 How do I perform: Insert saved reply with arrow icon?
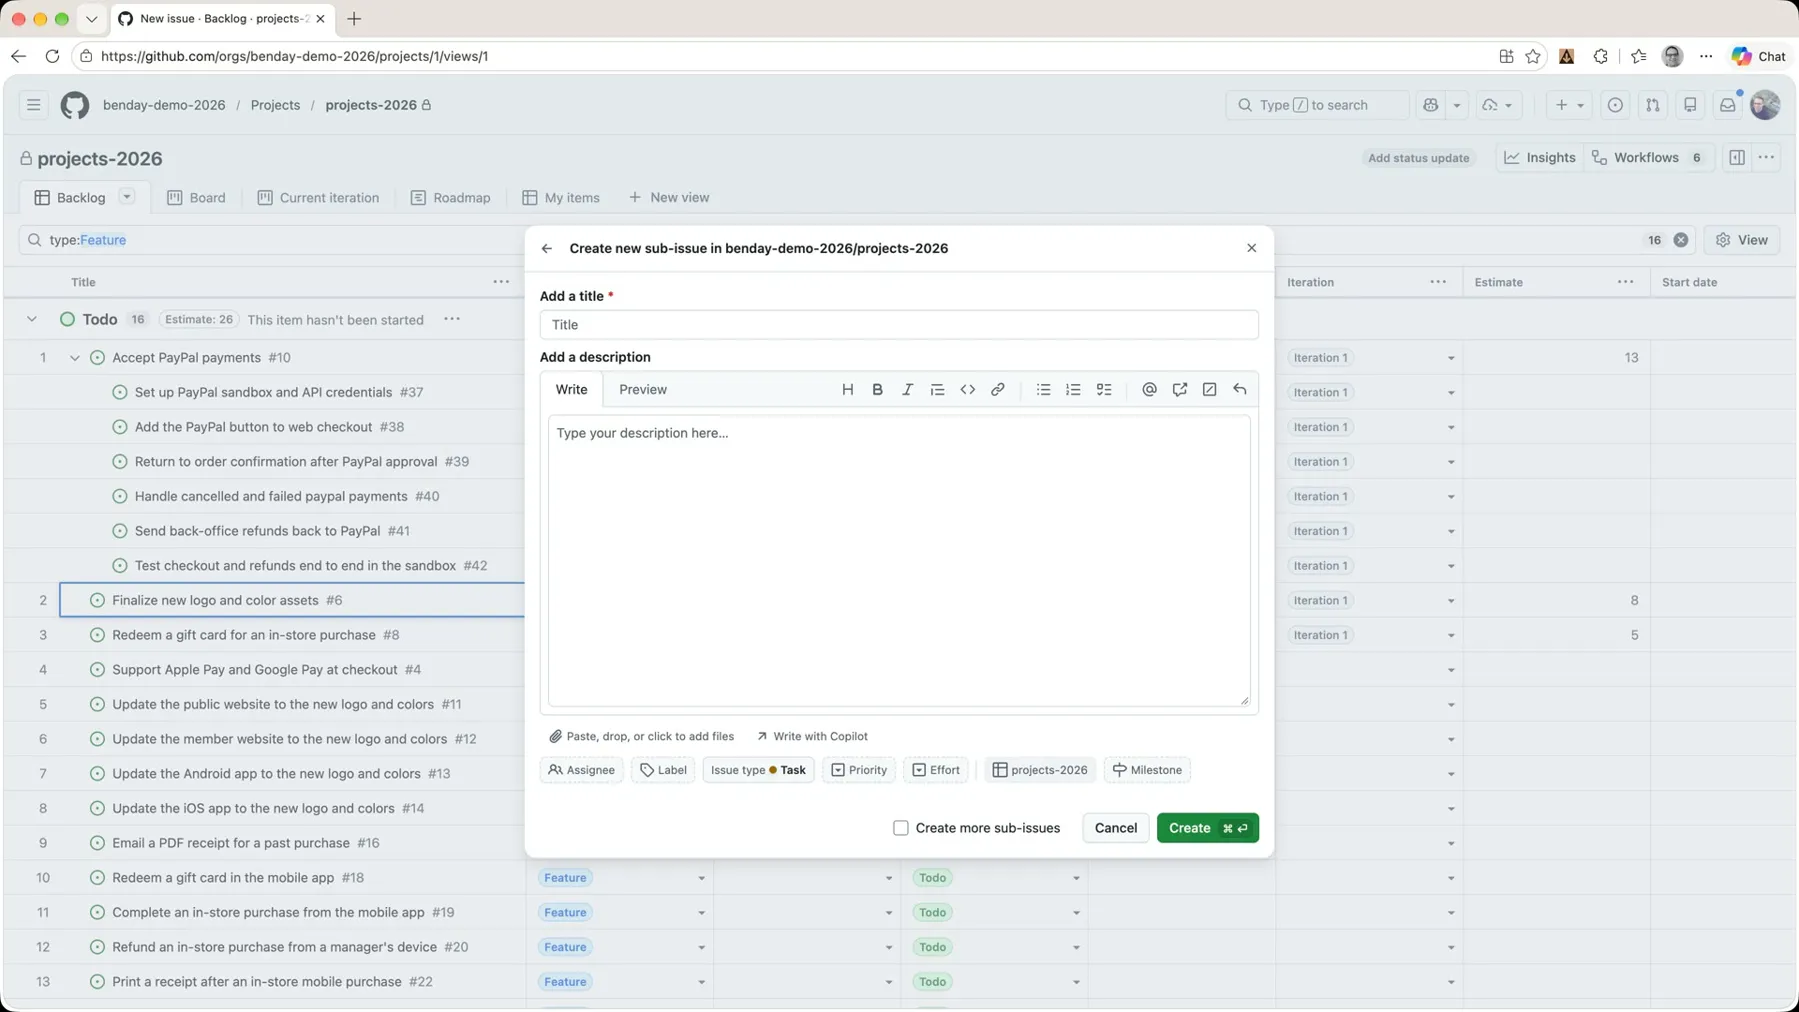(x=1240, y=390)
